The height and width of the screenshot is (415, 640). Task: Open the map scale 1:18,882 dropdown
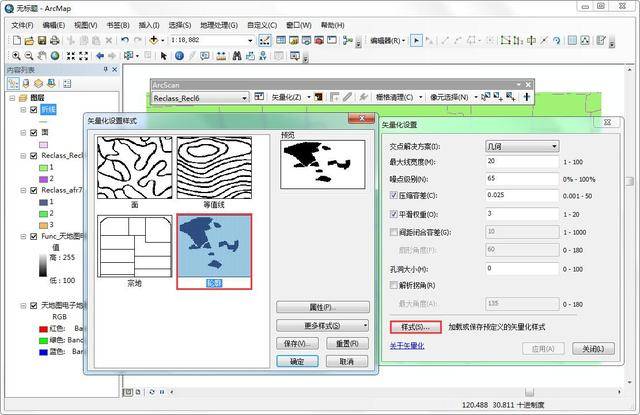pos(250,40)
